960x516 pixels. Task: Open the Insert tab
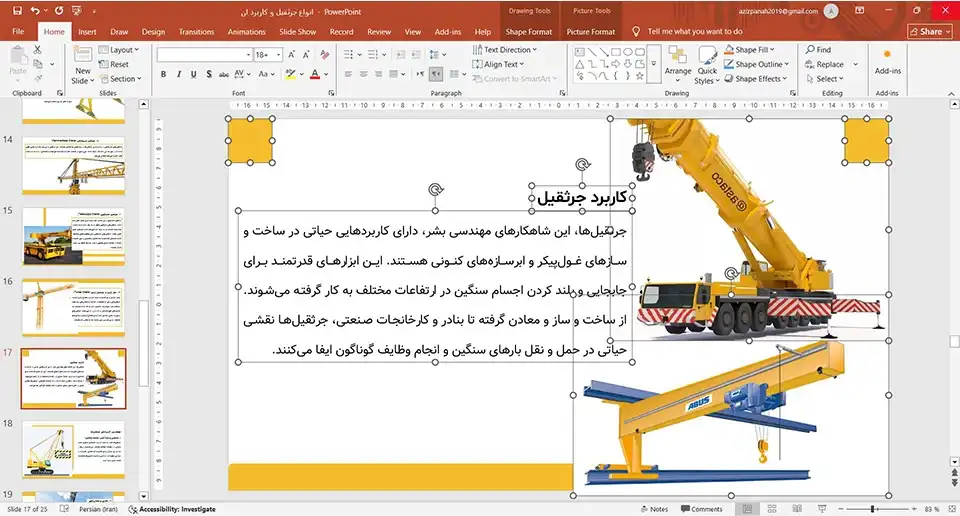[87, 31]
